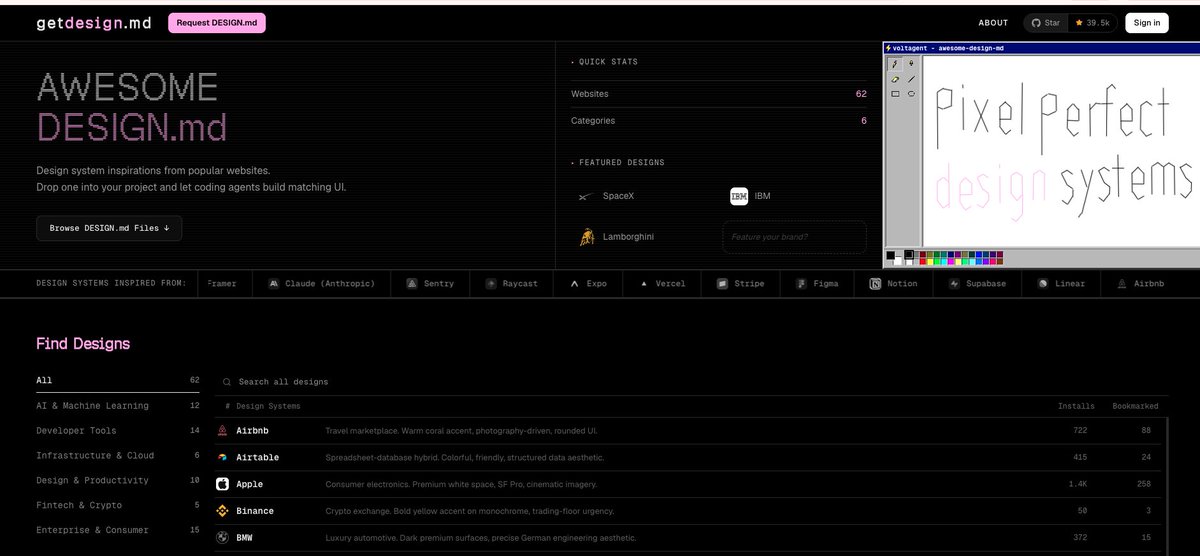Click the Apple row name text
Image resolution: width=1200 pixels, height=556 pixels.
(249, 484)
